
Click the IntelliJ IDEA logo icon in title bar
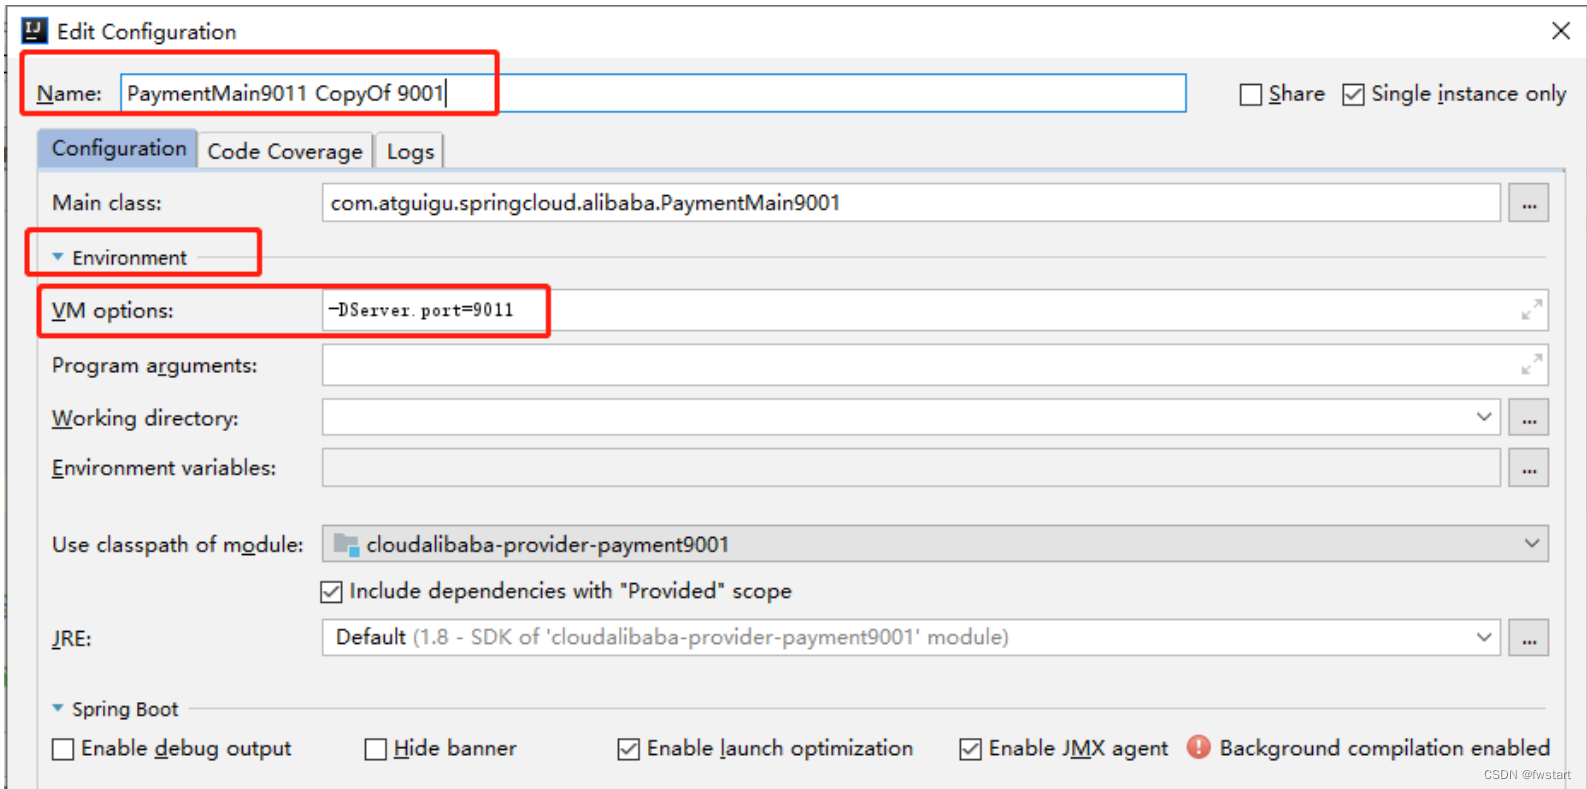click(35, 31)
